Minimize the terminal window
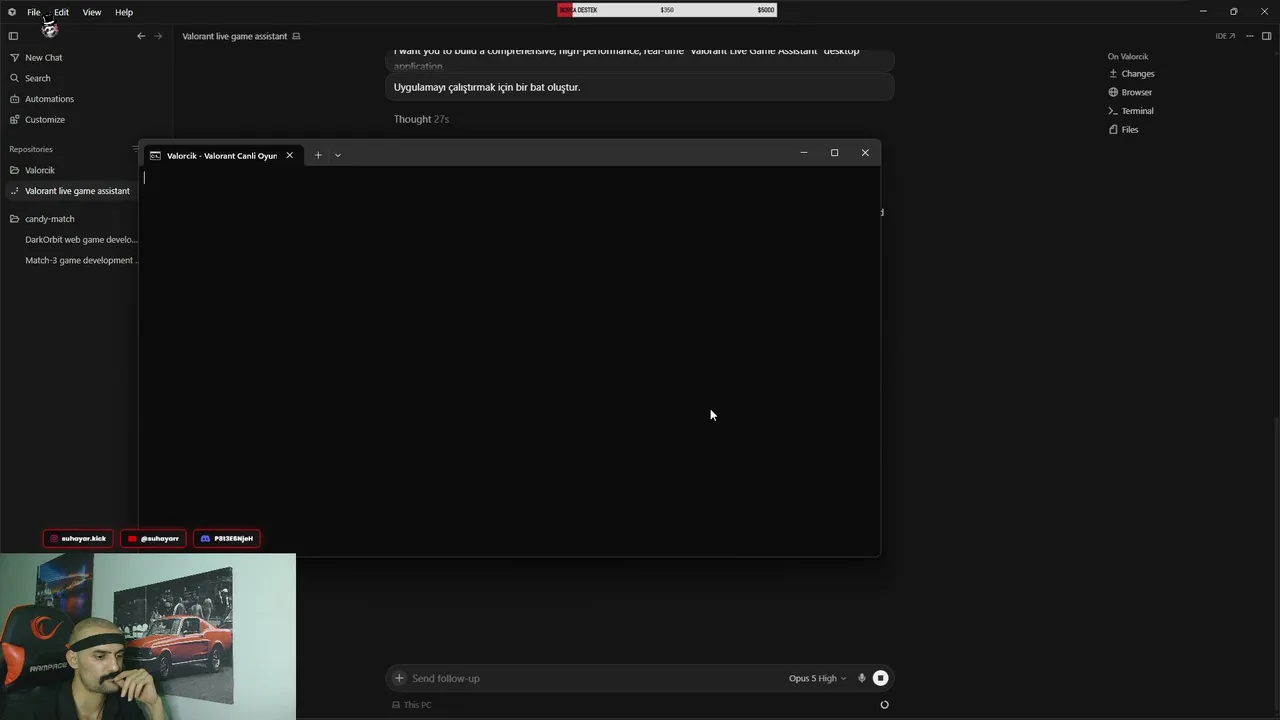 (x=804, y=153)
